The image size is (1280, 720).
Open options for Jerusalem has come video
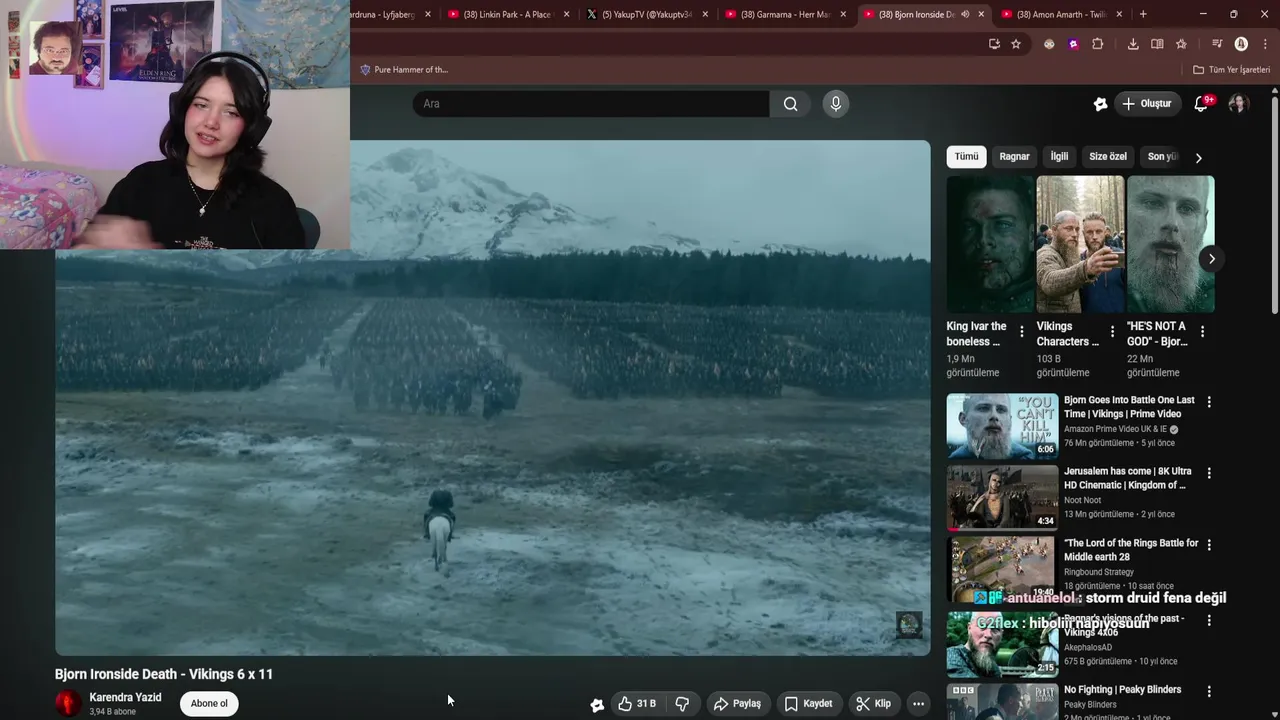tap(1209, 473)
